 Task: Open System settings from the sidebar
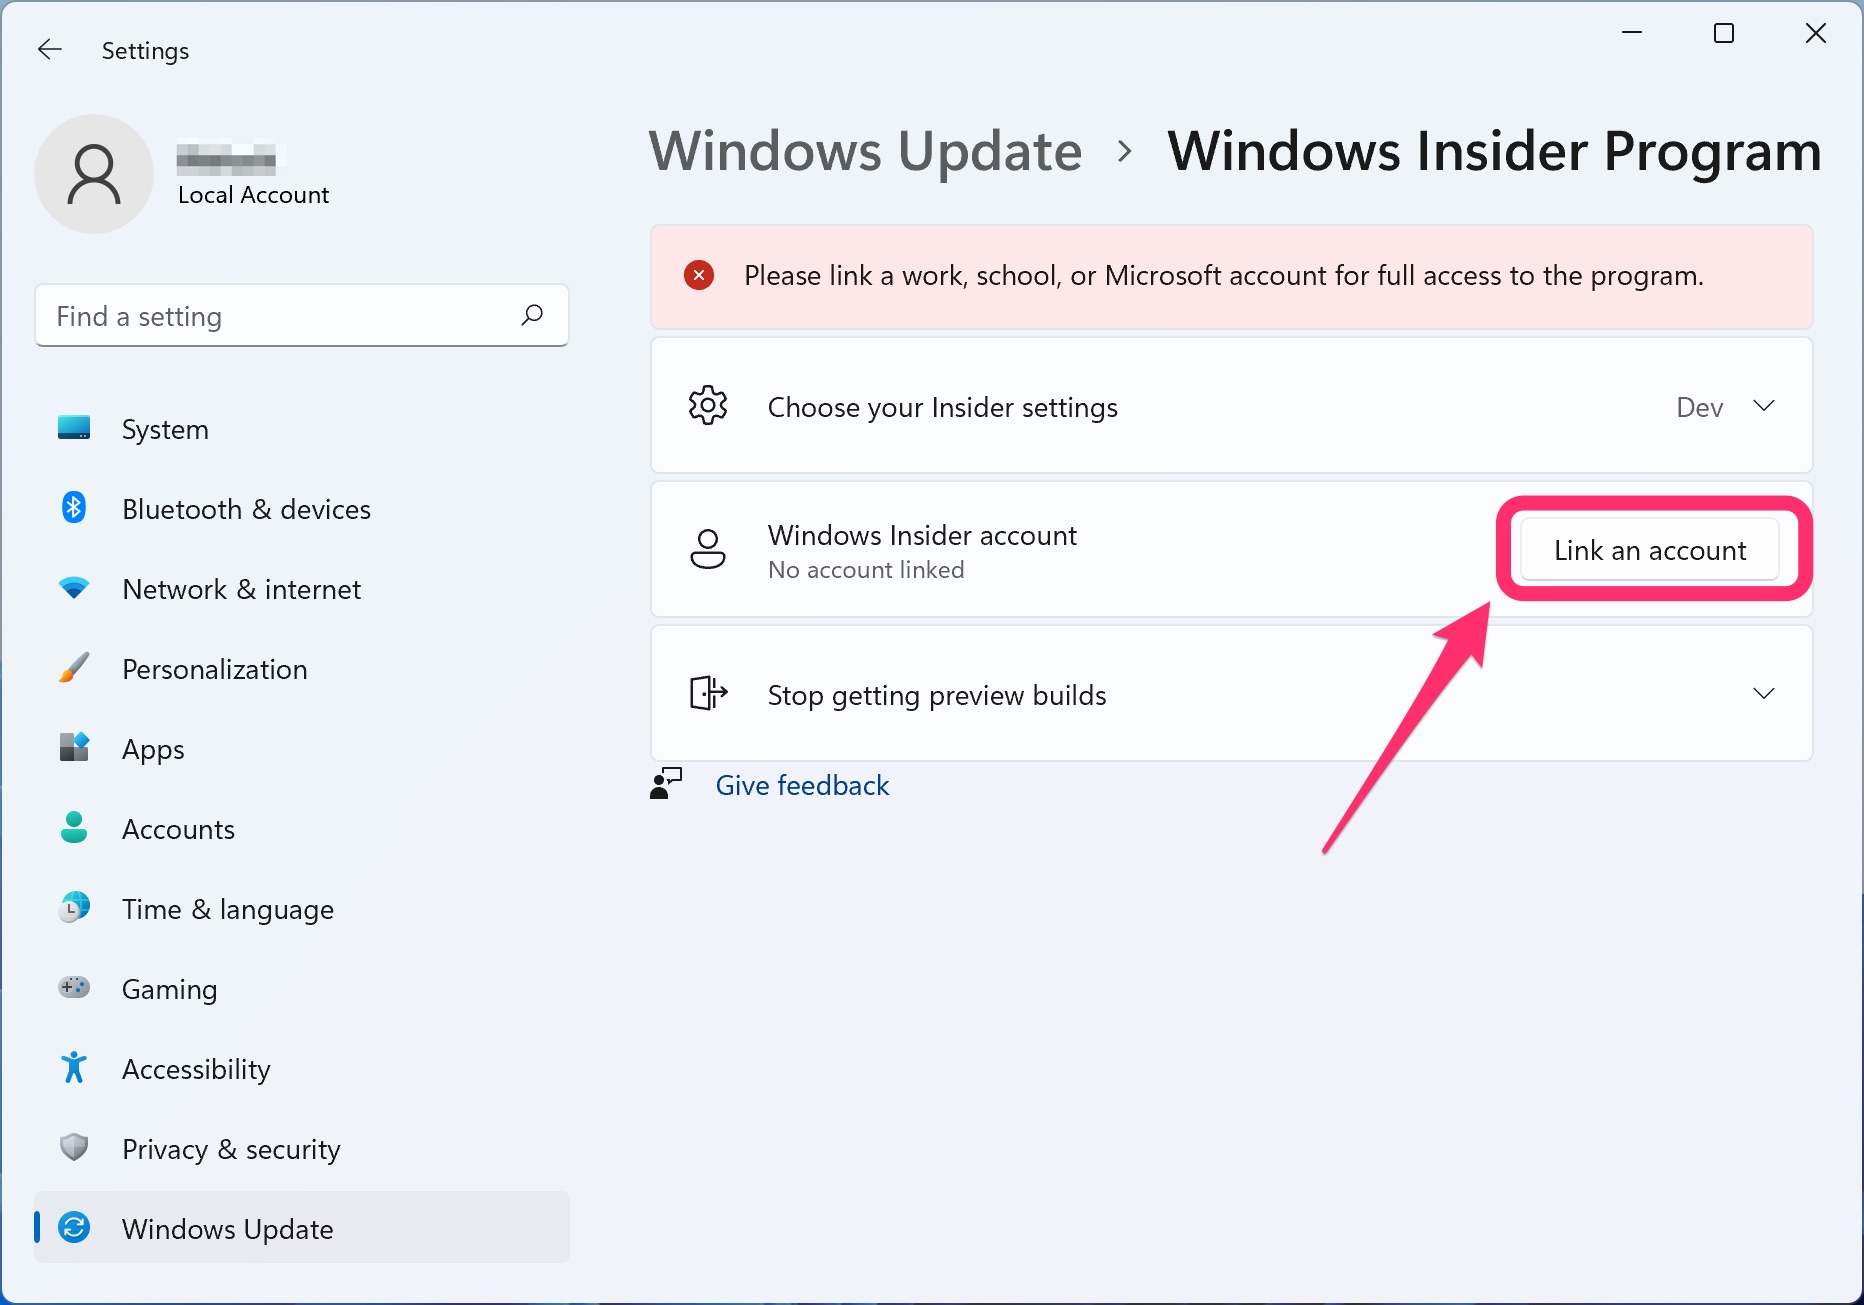[x=165, y=428]
